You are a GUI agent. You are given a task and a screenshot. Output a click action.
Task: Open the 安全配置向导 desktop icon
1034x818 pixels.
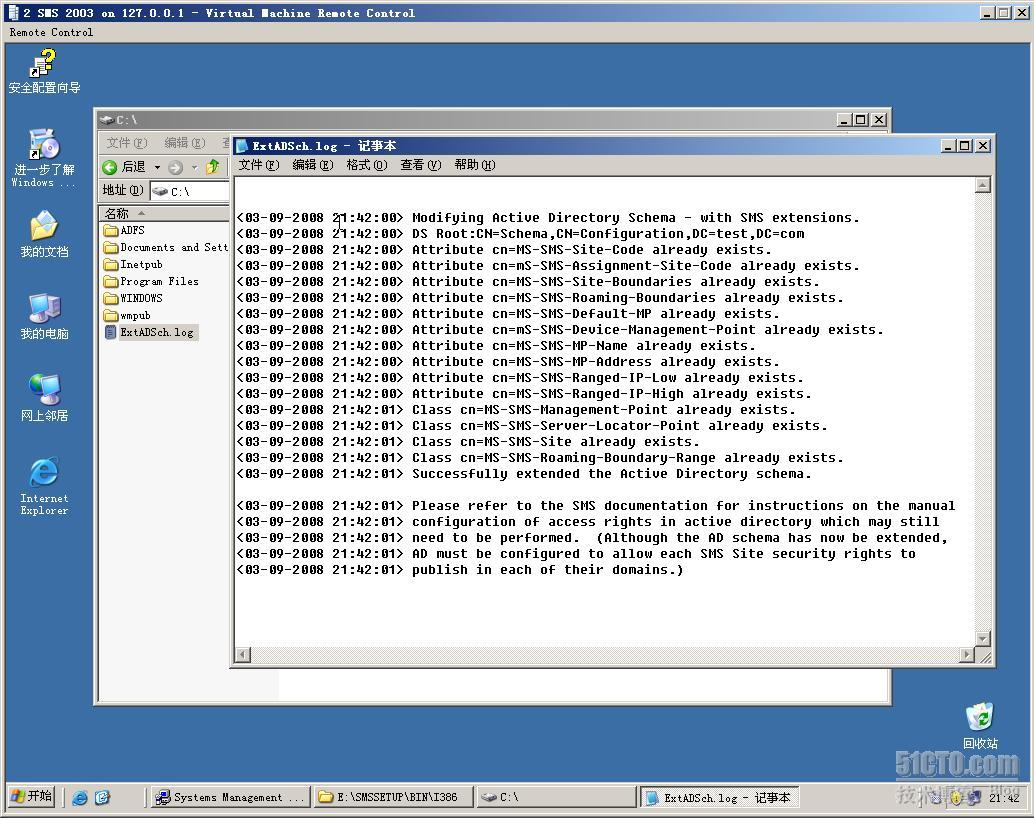point(44,73)
